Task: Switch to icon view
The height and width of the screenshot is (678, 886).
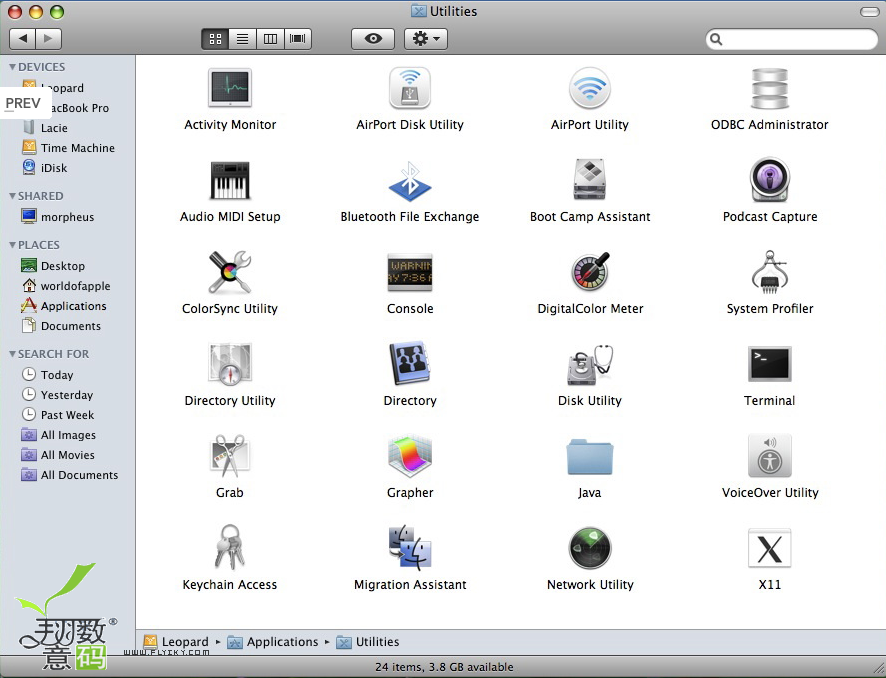Action: tap(215, 38)
